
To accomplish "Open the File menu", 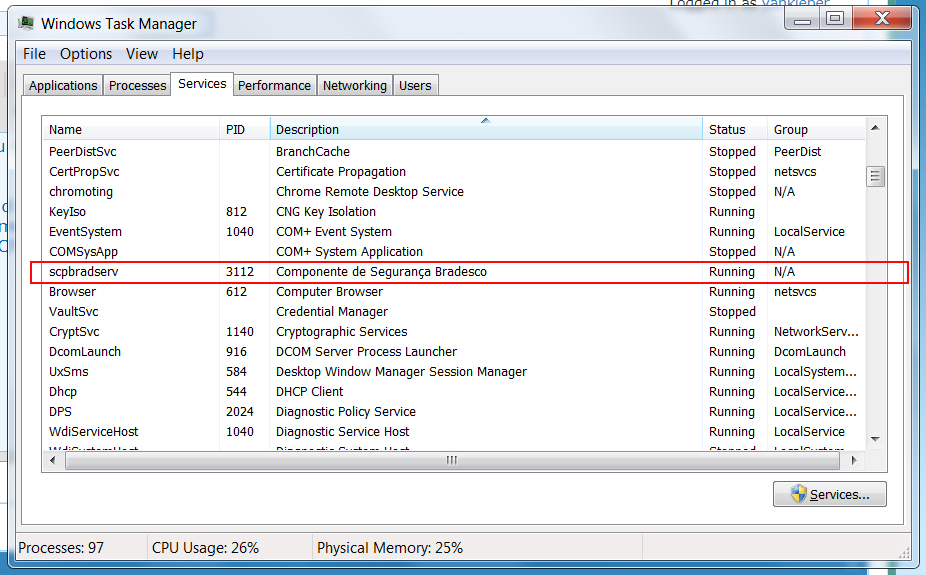I will coord(34,54).
